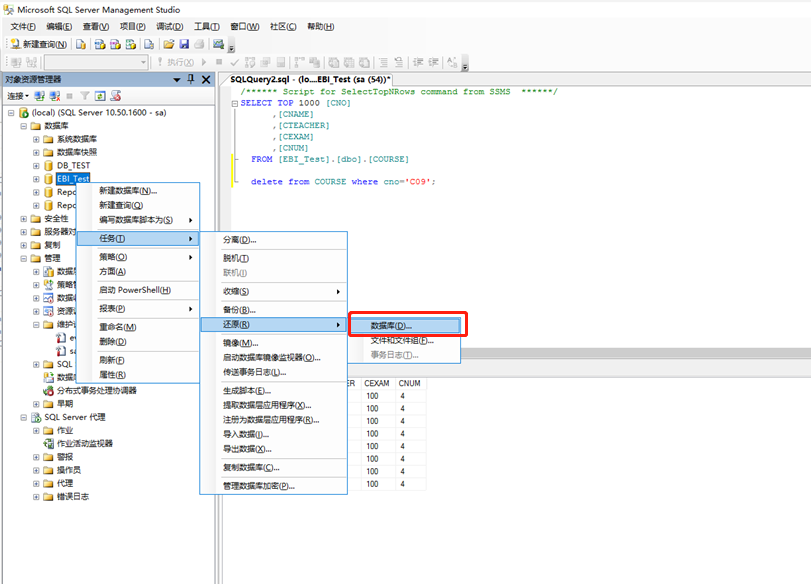Screen dimensions: 811x584
Task: Click the Refresh icon in Object Explorer toolbar
Action: click(x=99, y=95)
